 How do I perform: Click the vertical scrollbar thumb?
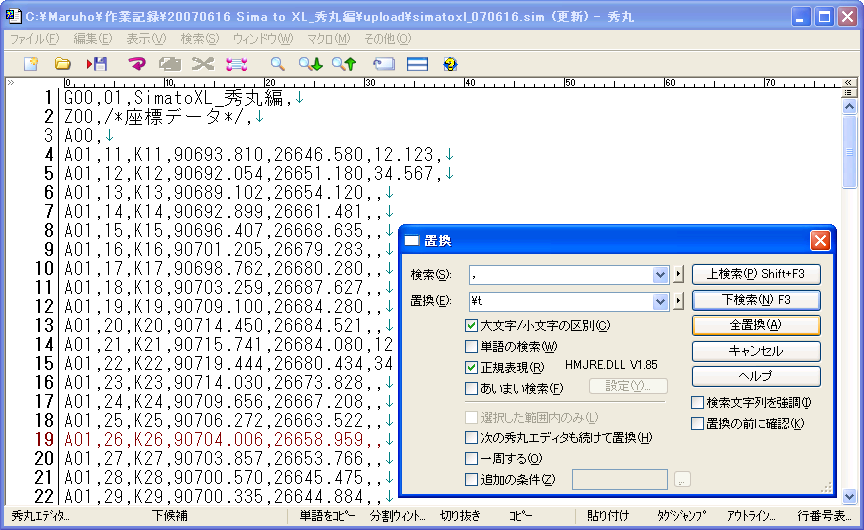coord(849,152)
